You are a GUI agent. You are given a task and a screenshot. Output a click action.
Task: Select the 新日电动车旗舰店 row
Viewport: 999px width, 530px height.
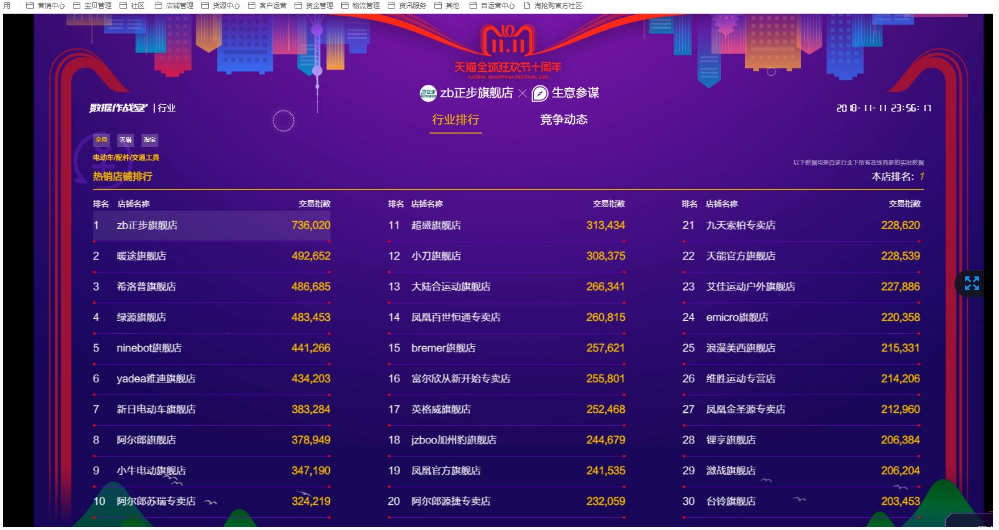[212, 409]
